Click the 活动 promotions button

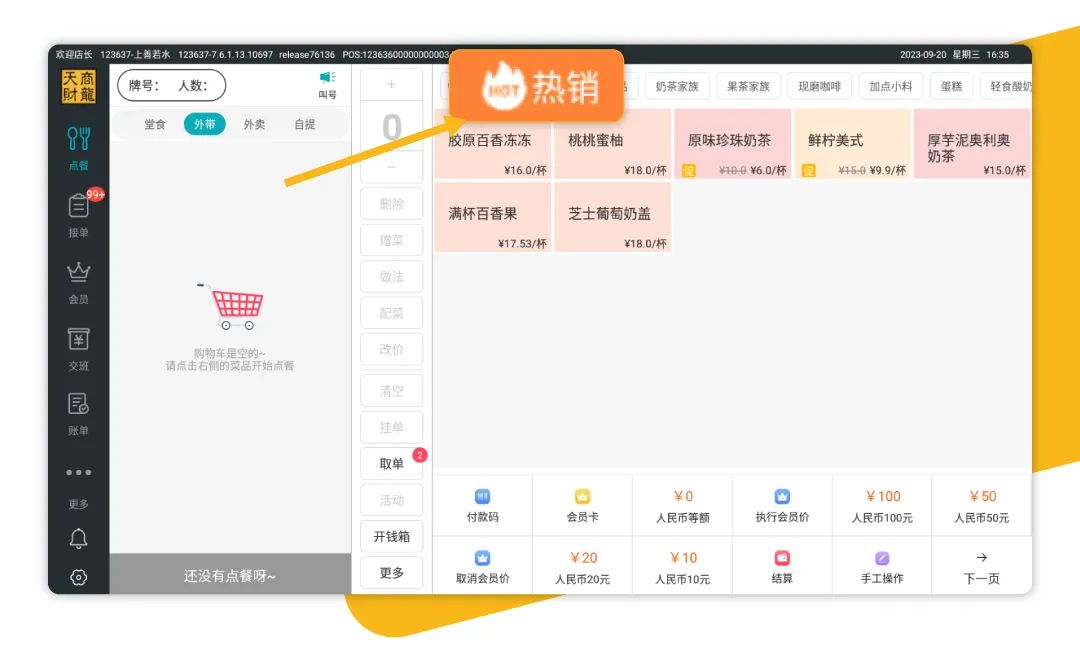(391, 500)
